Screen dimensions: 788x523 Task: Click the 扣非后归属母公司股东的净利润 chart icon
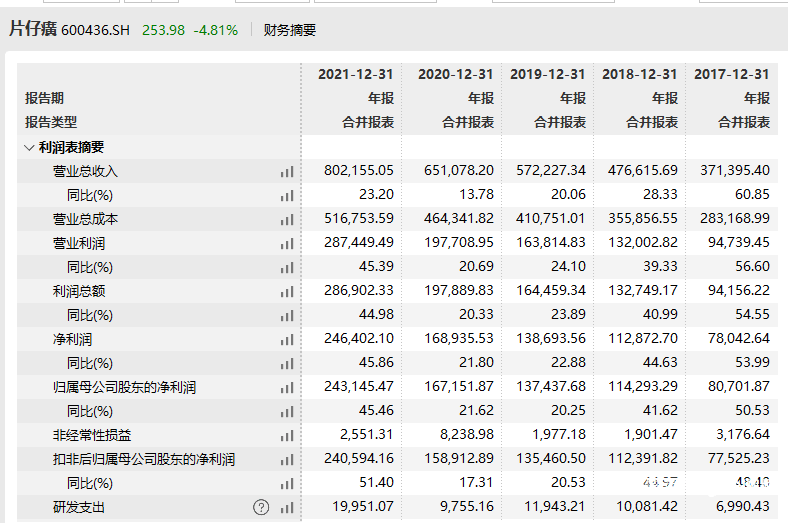coord(287,460)
